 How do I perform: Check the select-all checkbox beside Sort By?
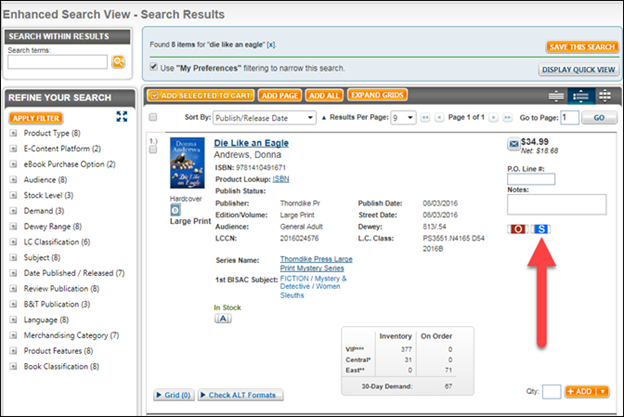153,118
